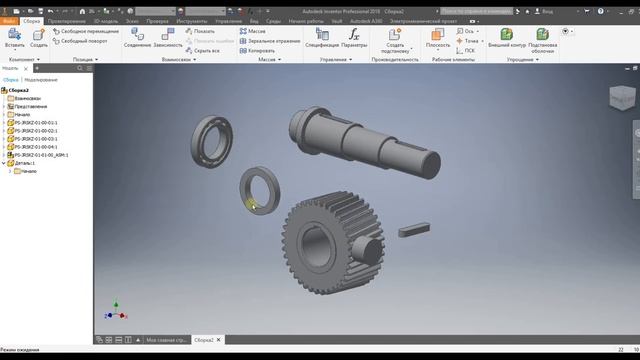Click Скрыть все in the relationships panel

pyautogui.click(x=202, y=51)
